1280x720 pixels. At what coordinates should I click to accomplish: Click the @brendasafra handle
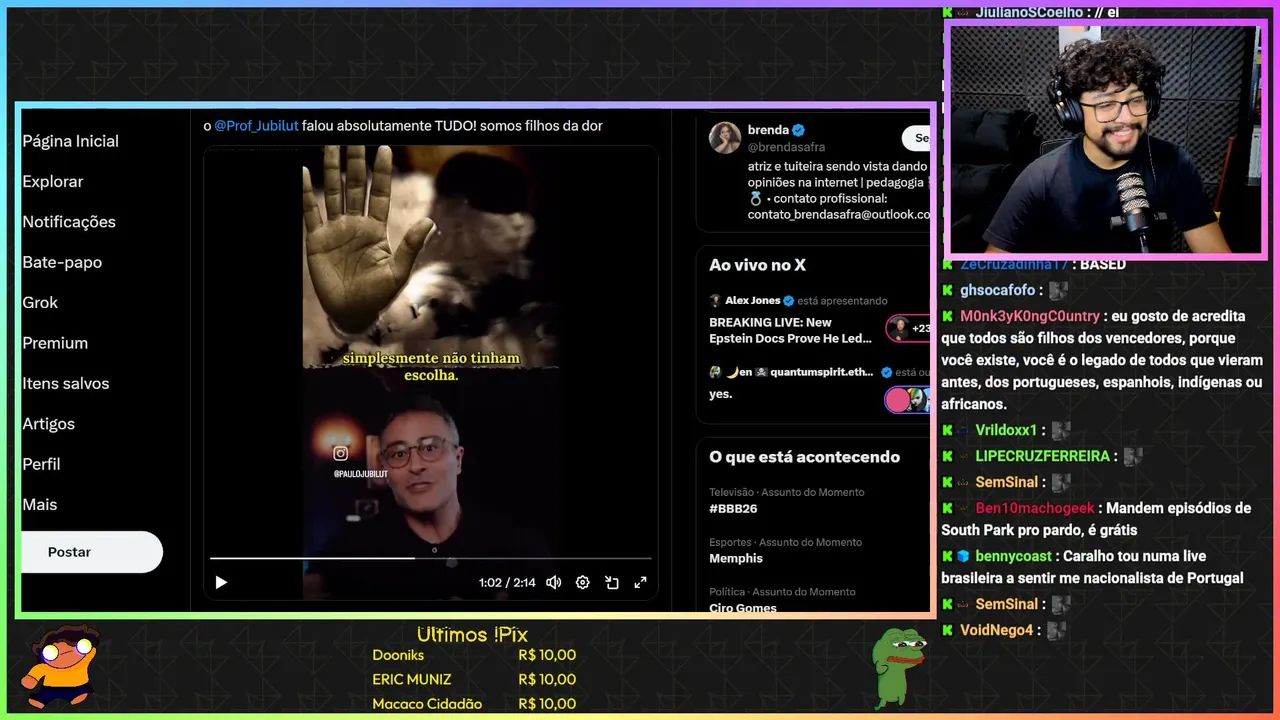[x=786, y=147]
